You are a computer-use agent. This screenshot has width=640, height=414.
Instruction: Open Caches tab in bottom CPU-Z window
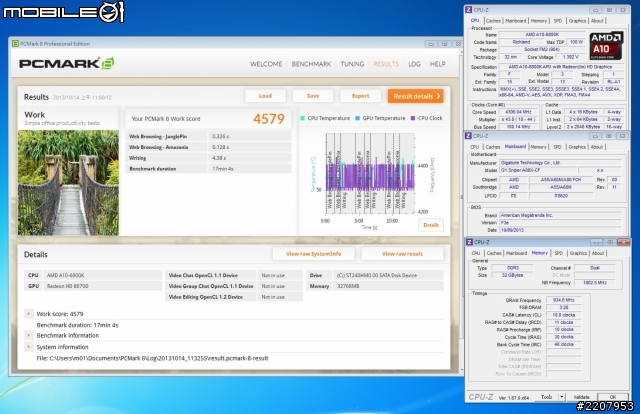[x=494, y=253]
